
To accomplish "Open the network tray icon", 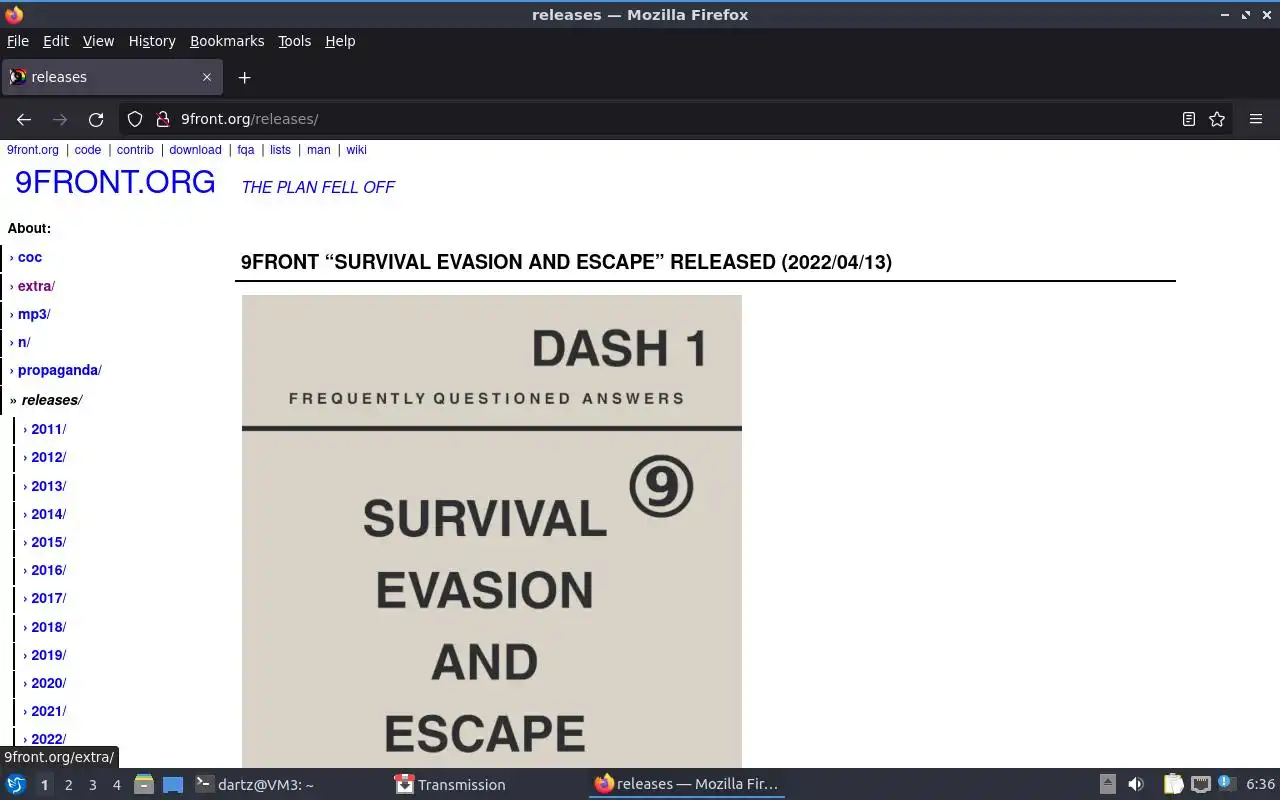I will pos(1201,785).
